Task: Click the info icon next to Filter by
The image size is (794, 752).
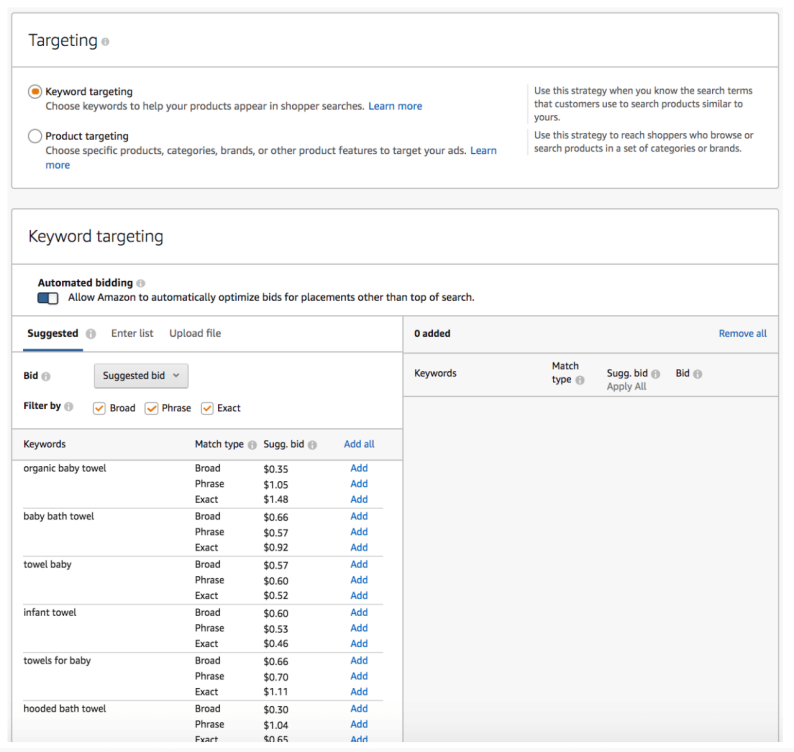Action: coord(68,407)
